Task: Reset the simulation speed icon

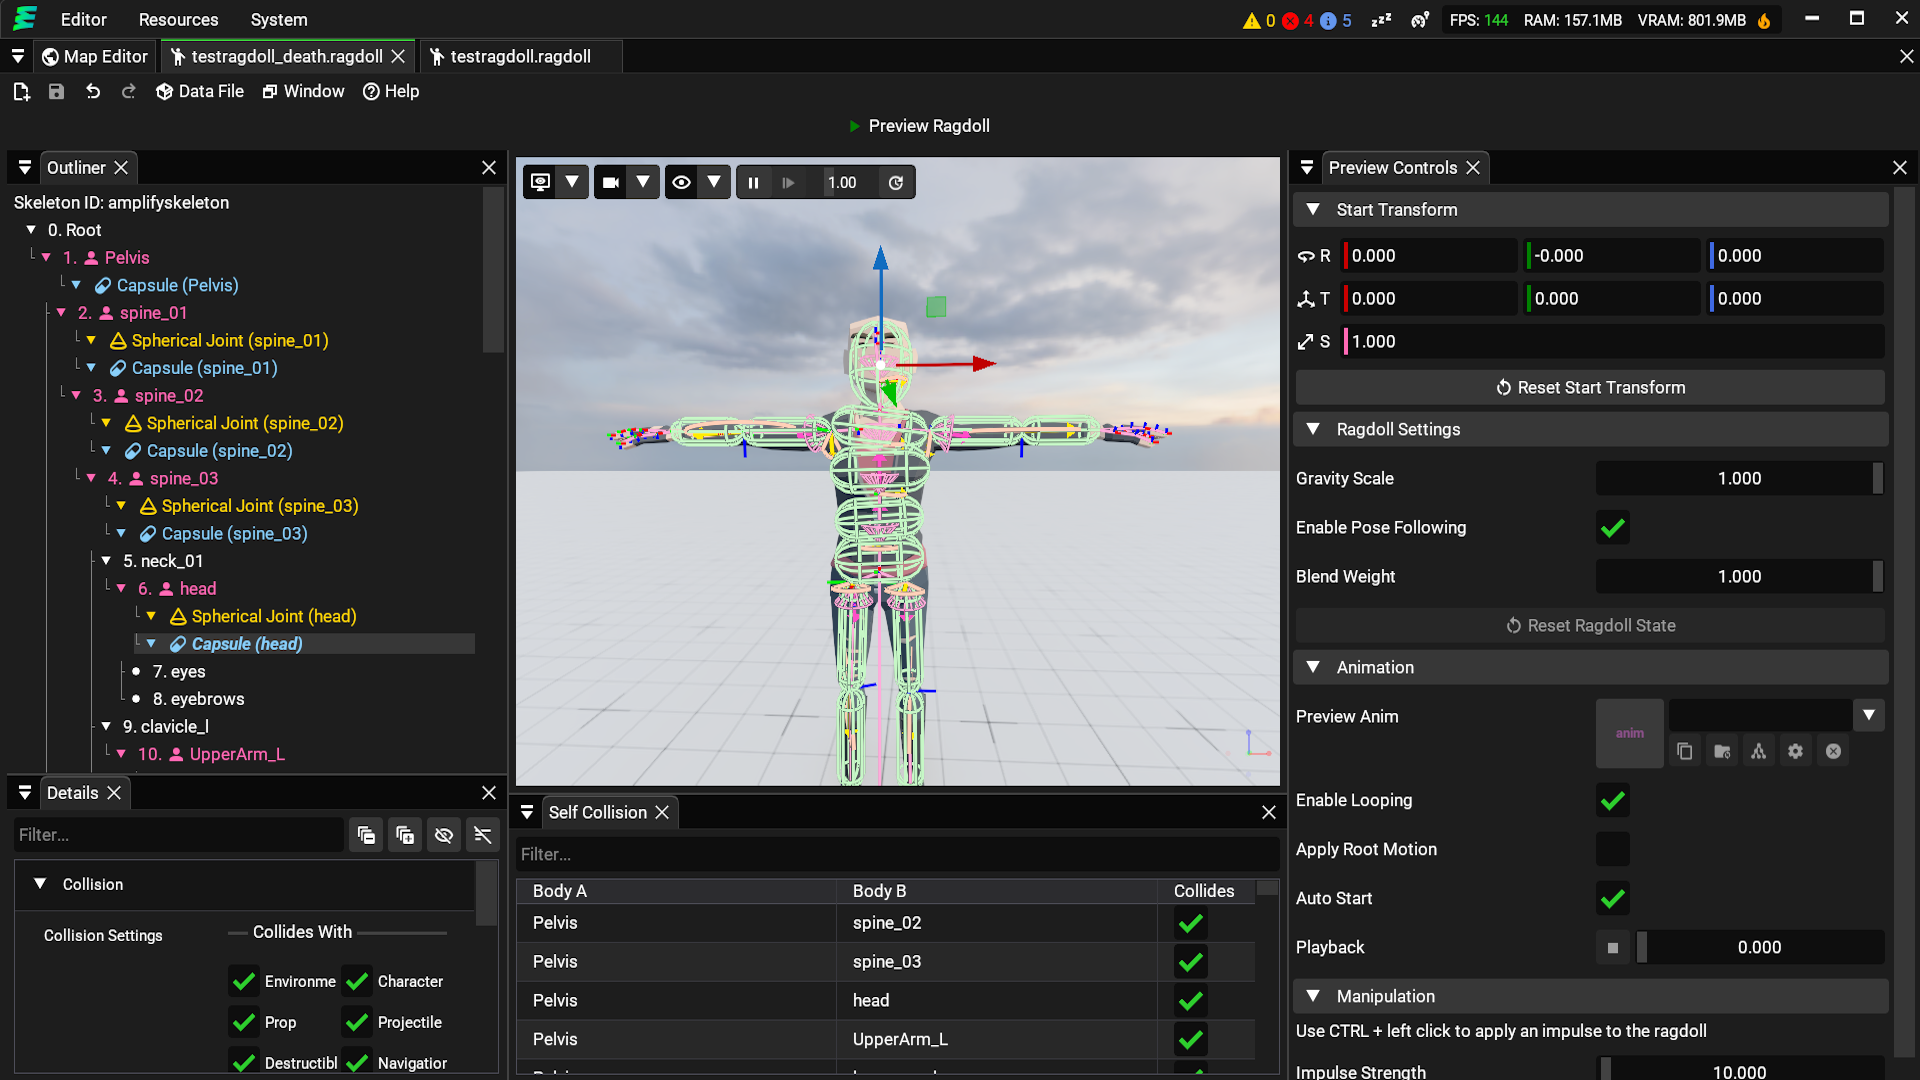Action: pyautogui.click(x=896, y=182)
